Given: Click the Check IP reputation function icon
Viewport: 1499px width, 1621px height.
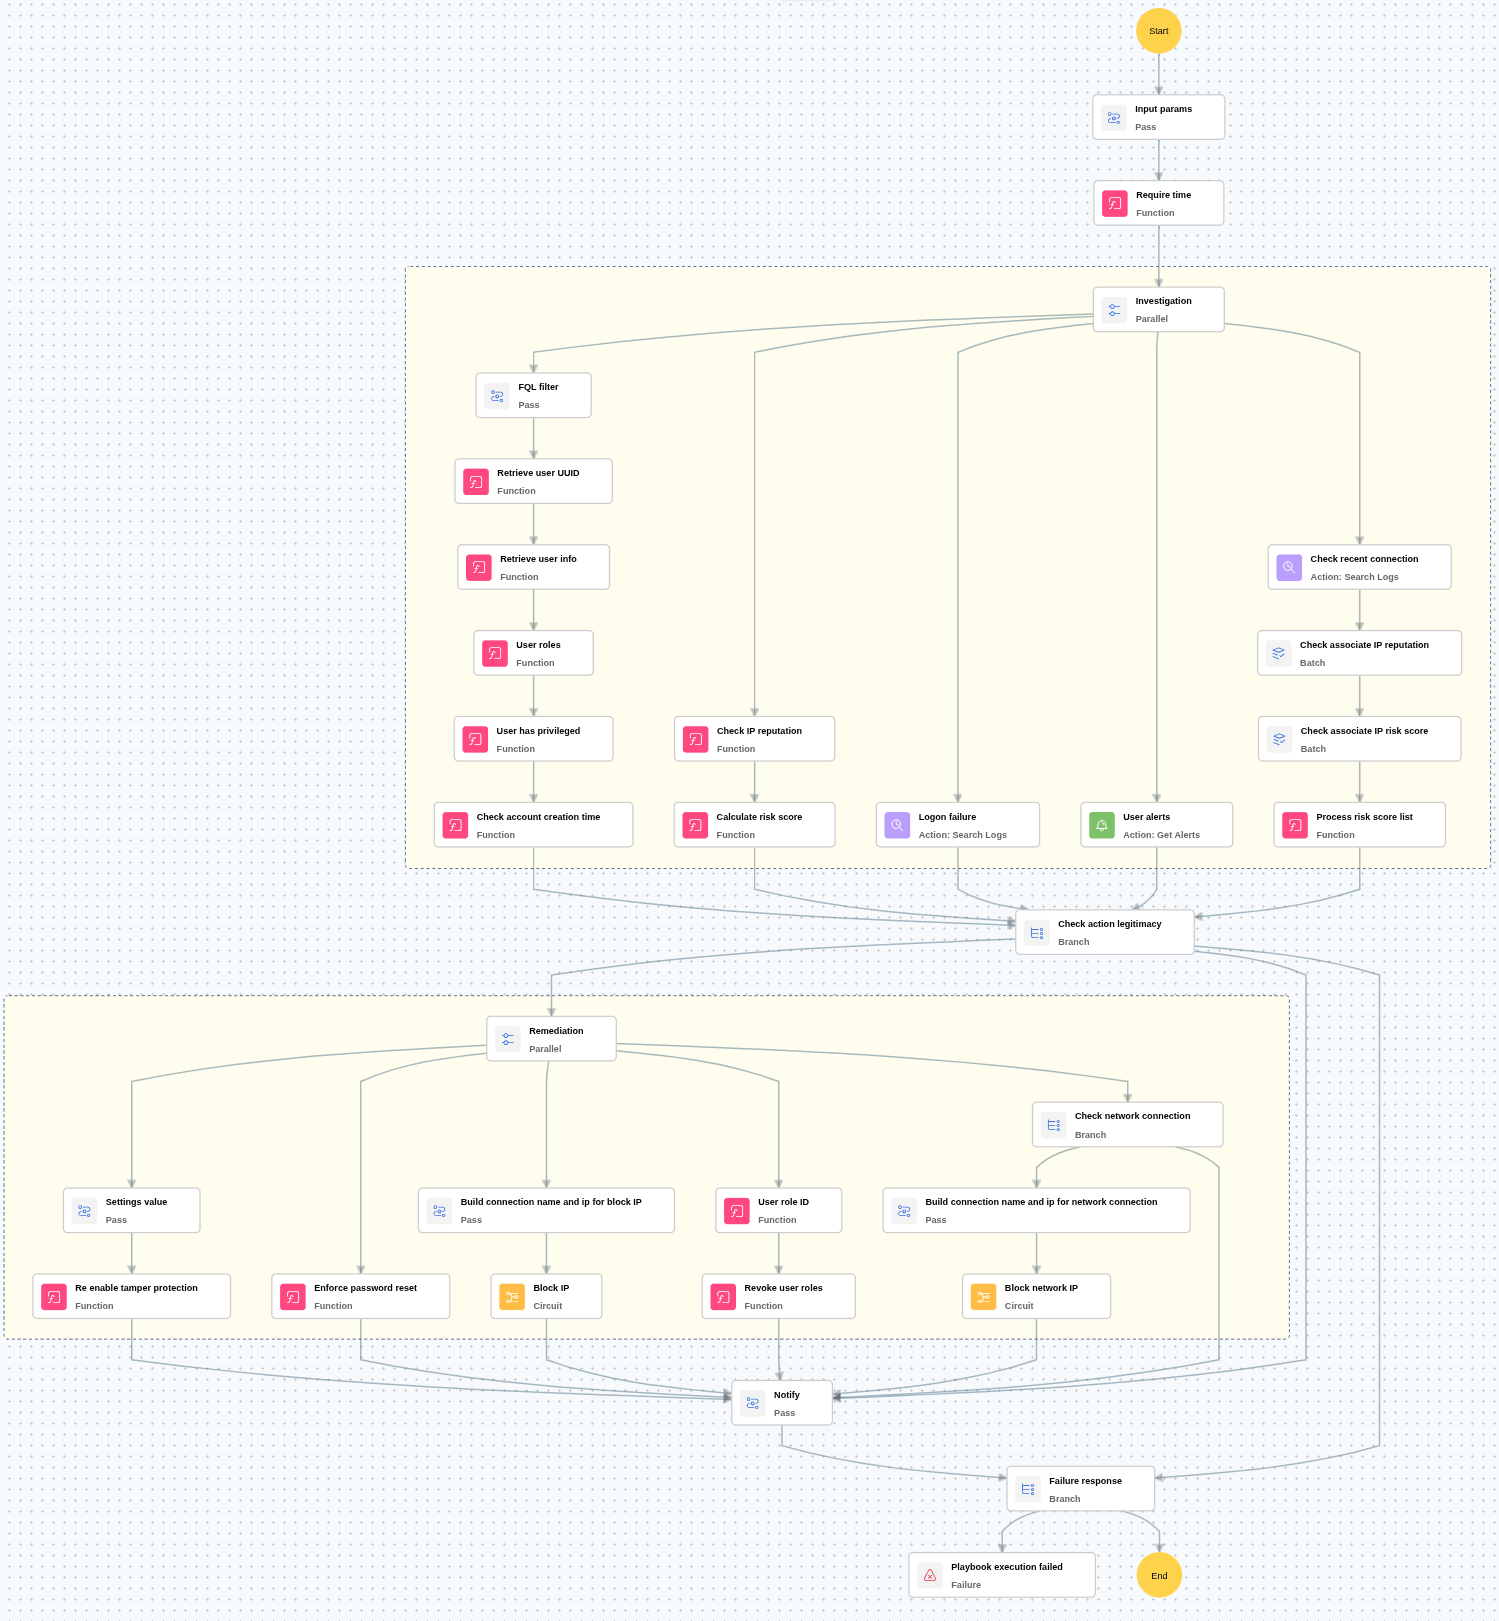Looking at the screenshot, I should (696, 740).
